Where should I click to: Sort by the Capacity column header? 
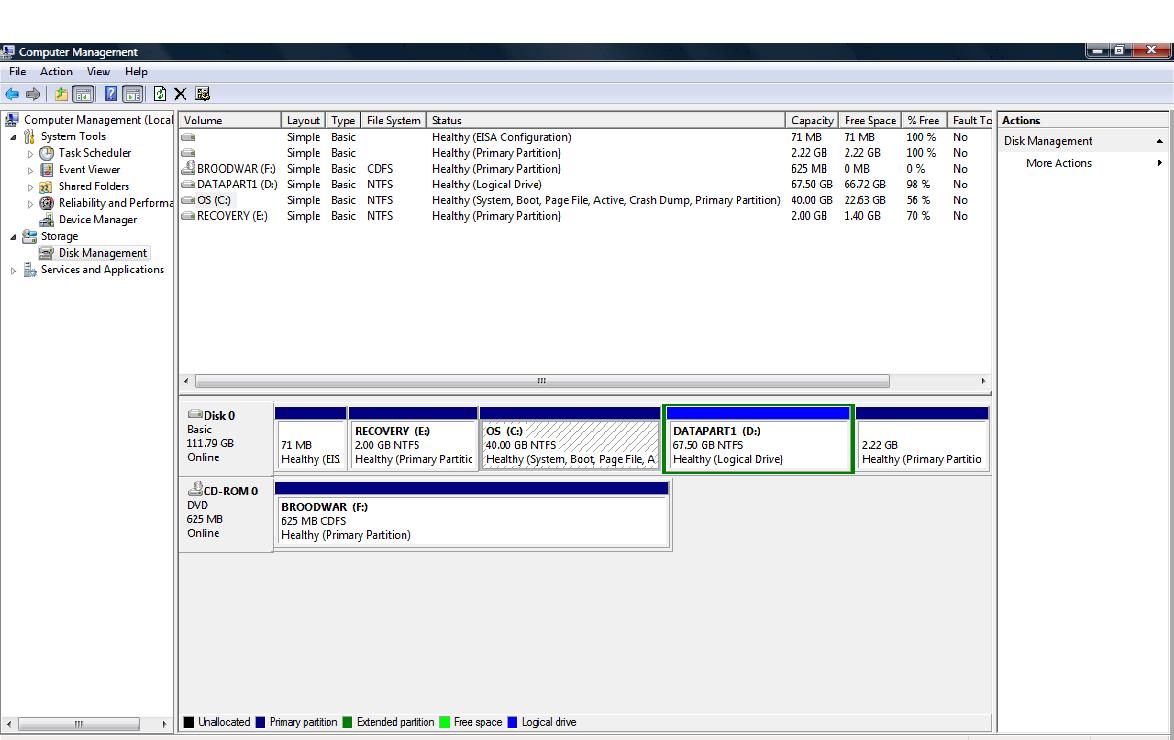pyautogui.click(x=812, y=120)
